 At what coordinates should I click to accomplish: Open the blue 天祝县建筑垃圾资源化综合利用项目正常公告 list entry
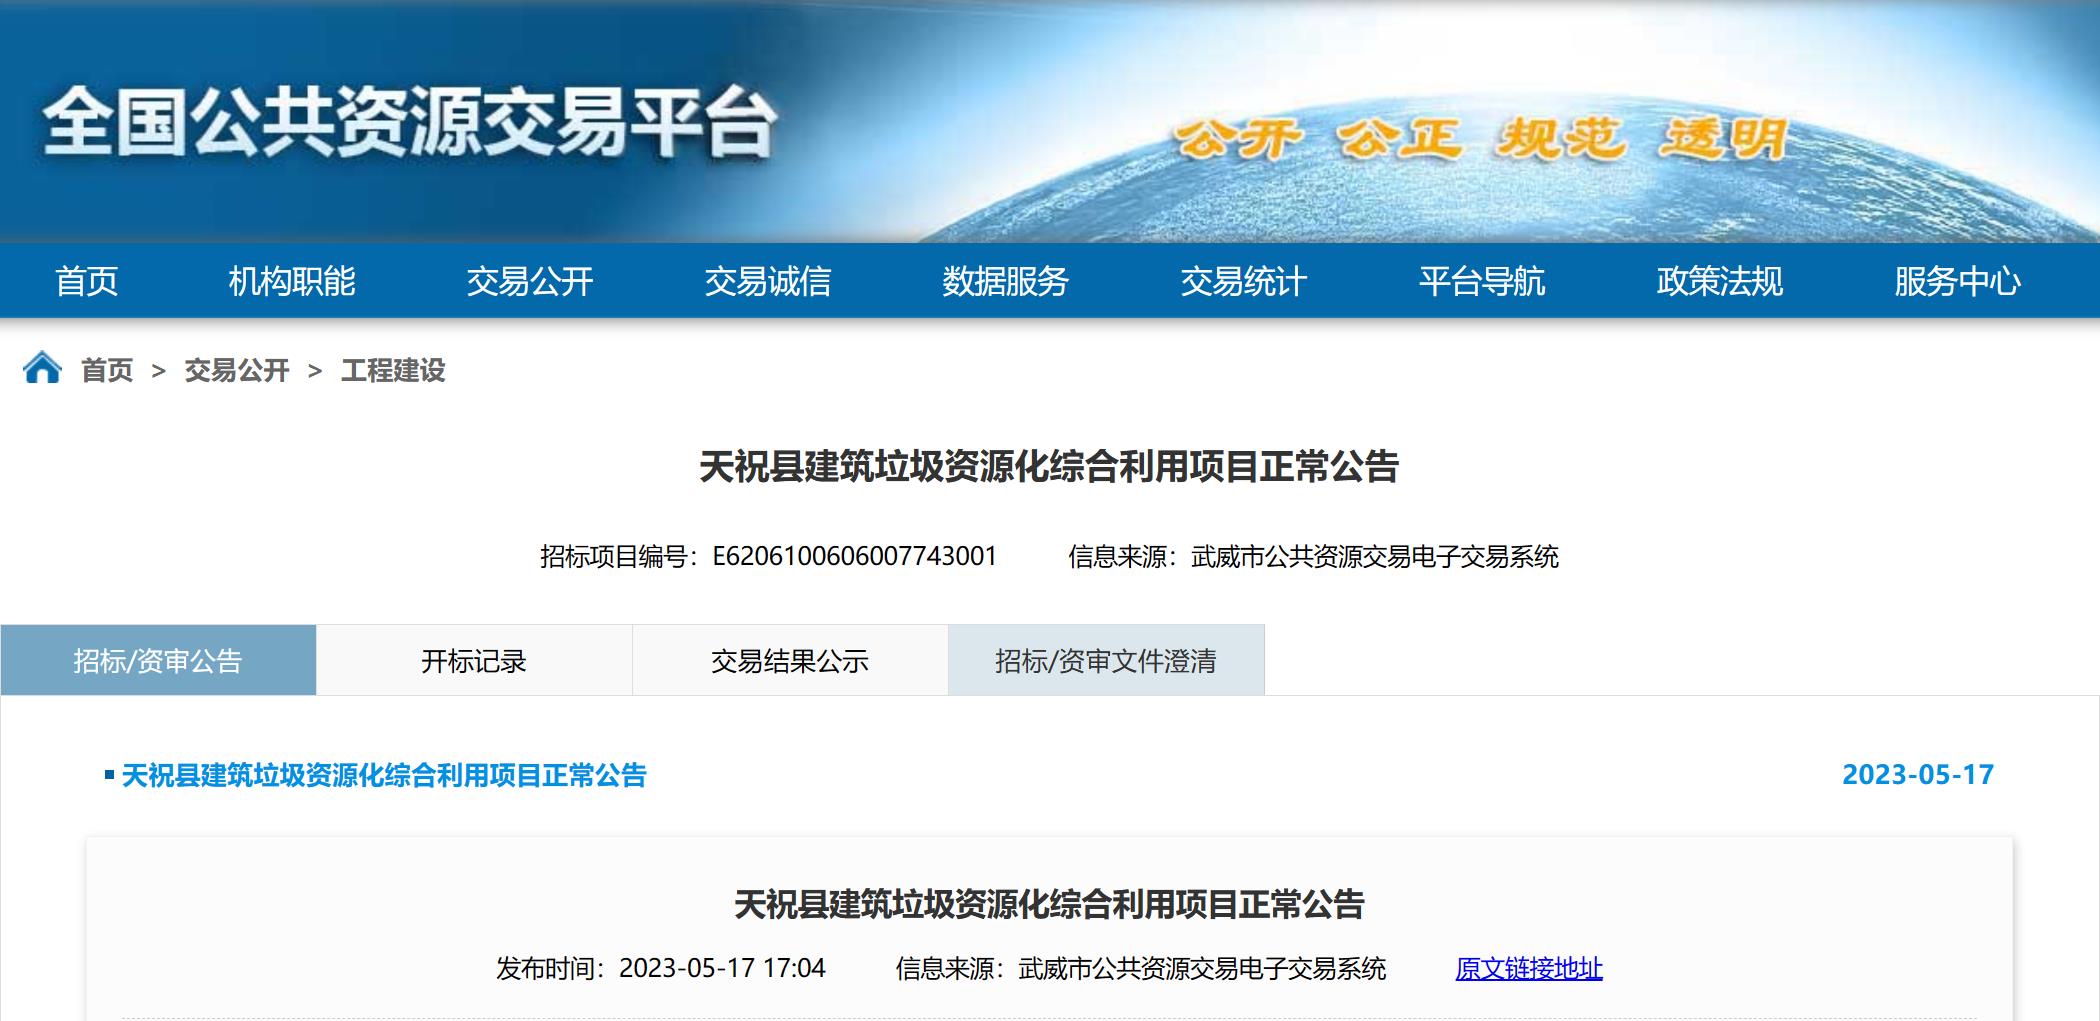pos(384,775)
